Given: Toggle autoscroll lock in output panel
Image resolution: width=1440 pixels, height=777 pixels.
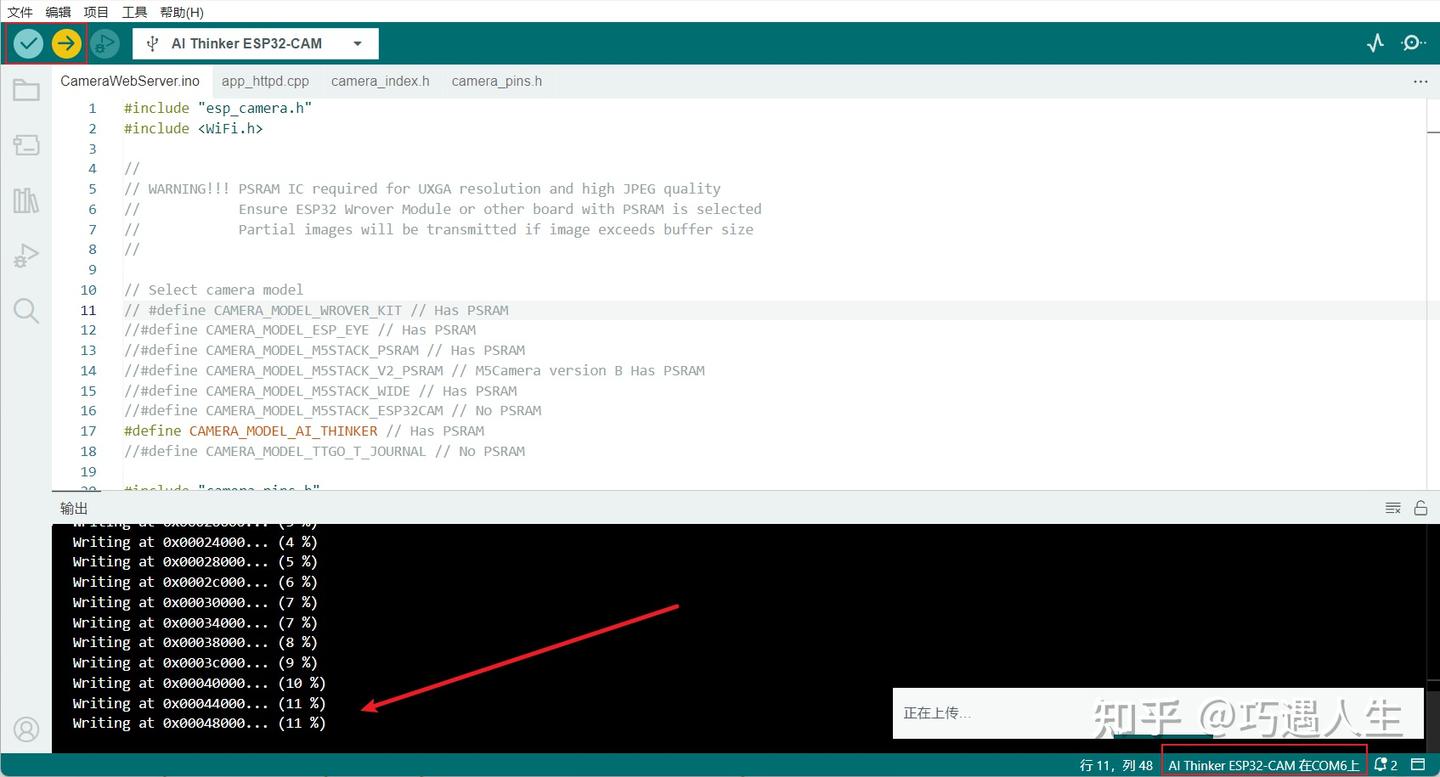Looking at the screenshot, I should pyautogui.click(x=1421, y=507).
